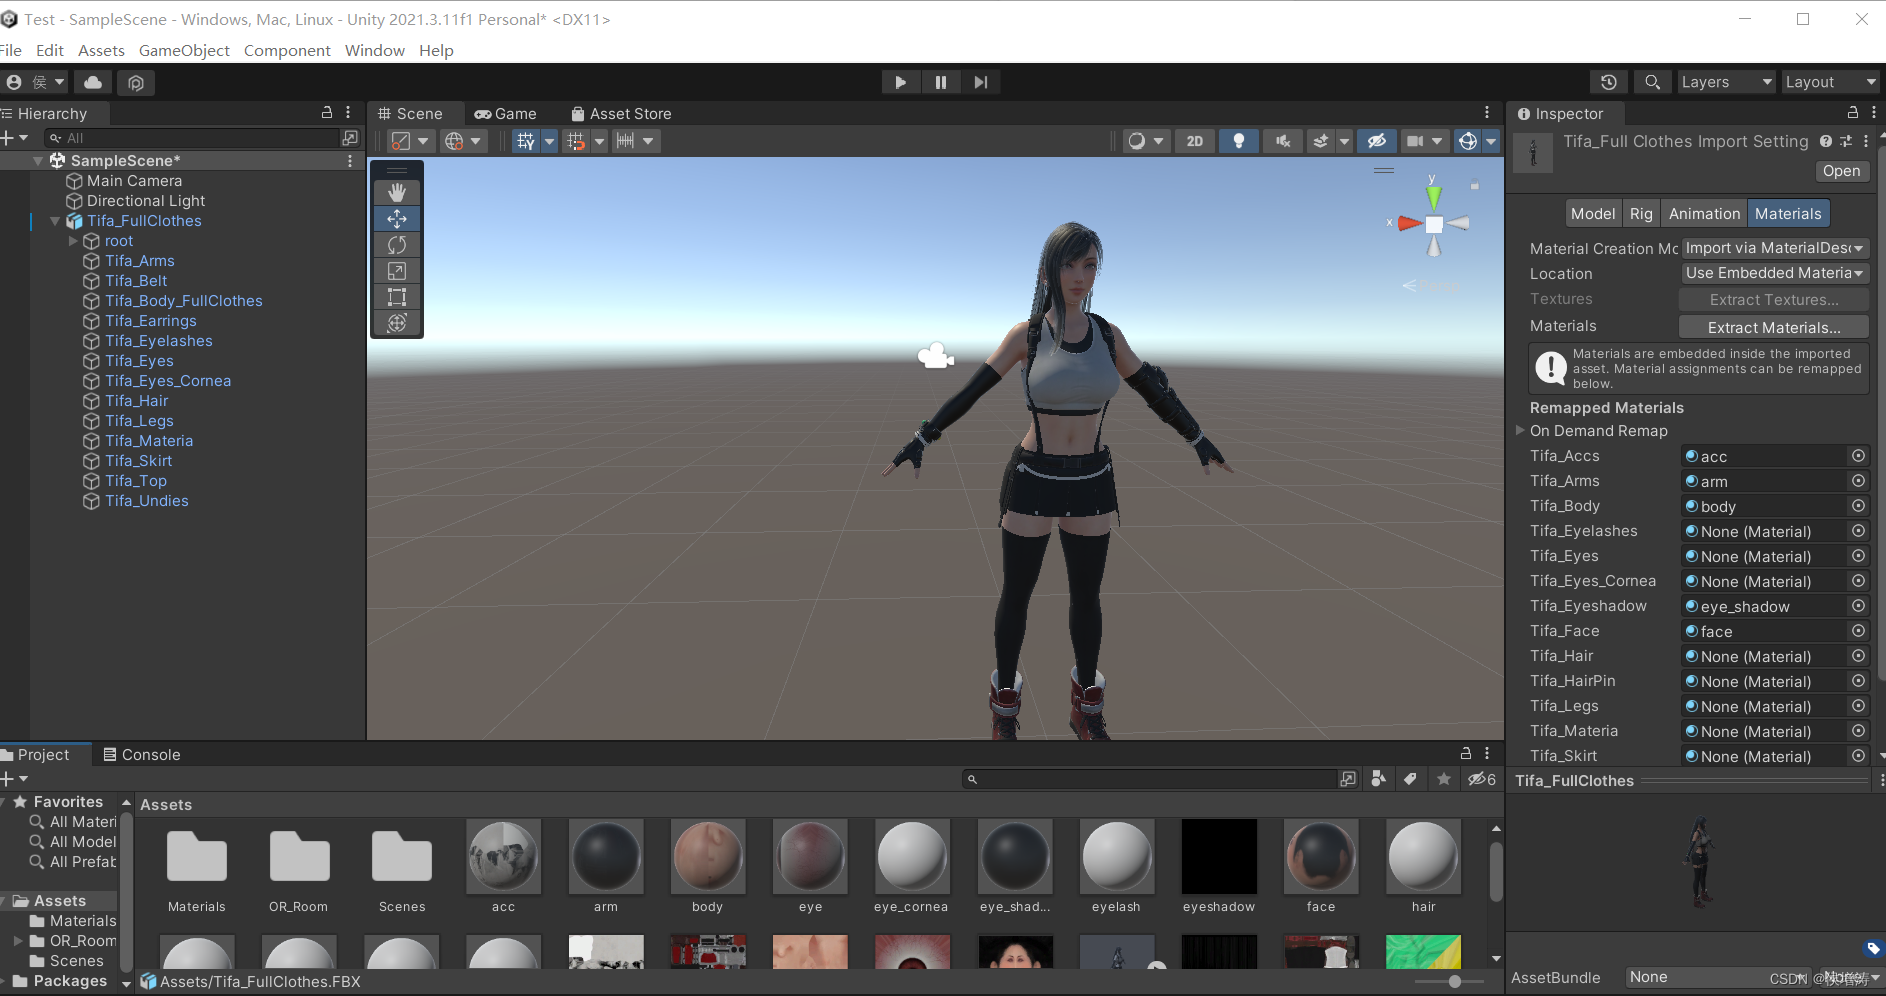Toggle the scene grid visibility icon
The width and height of the screenshot is (1886, 996).
tap(526, 141)
